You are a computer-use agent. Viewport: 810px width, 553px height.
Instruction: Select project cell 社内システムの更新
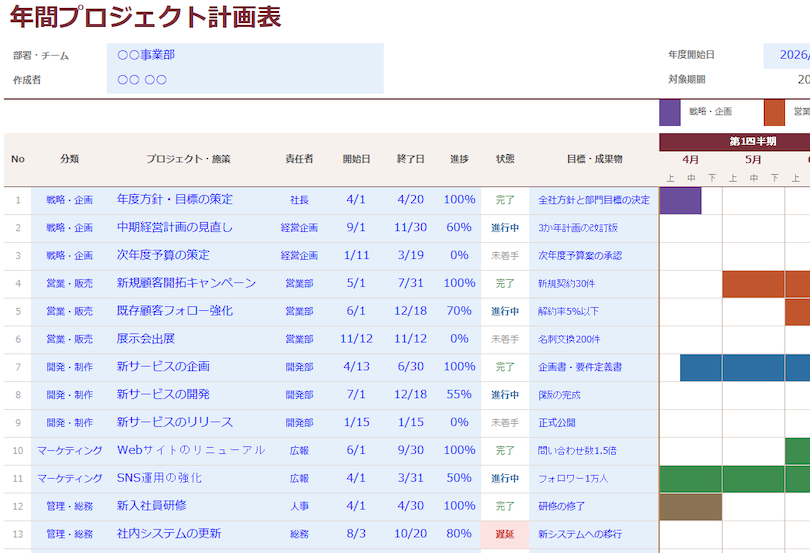coord(190,535)
